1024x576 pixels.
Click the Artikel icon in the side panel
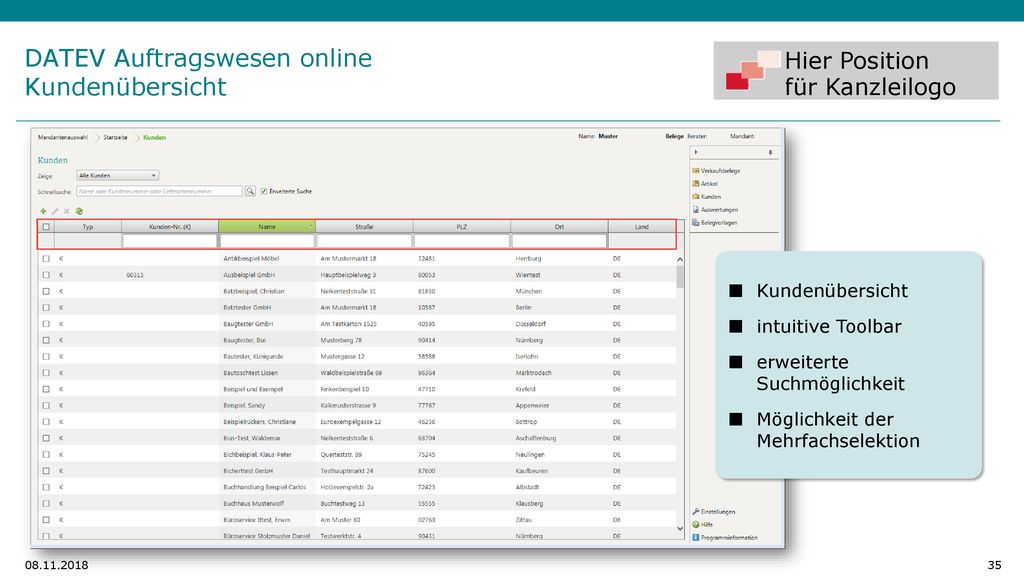696,184
